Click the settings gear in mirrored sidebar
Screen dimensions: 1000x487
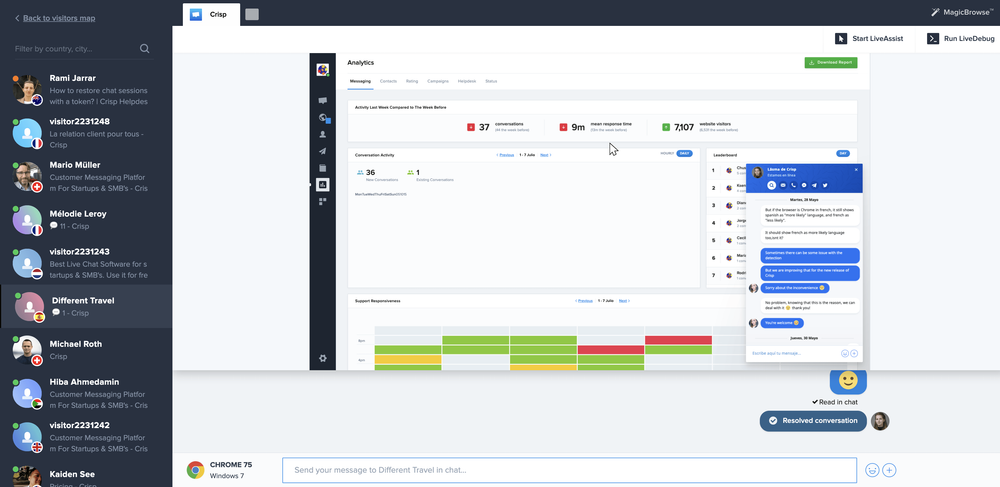(322, 358)
